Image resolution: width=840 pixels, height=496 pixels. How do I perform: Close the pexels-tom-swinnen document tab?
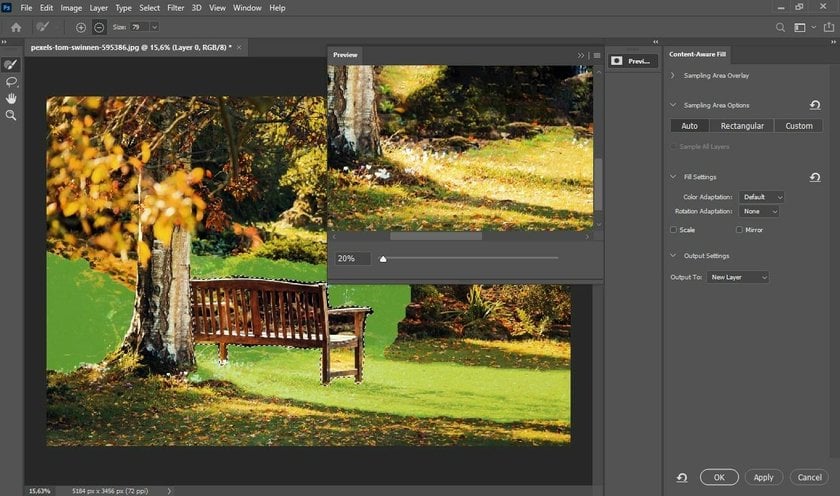(239, 47)
